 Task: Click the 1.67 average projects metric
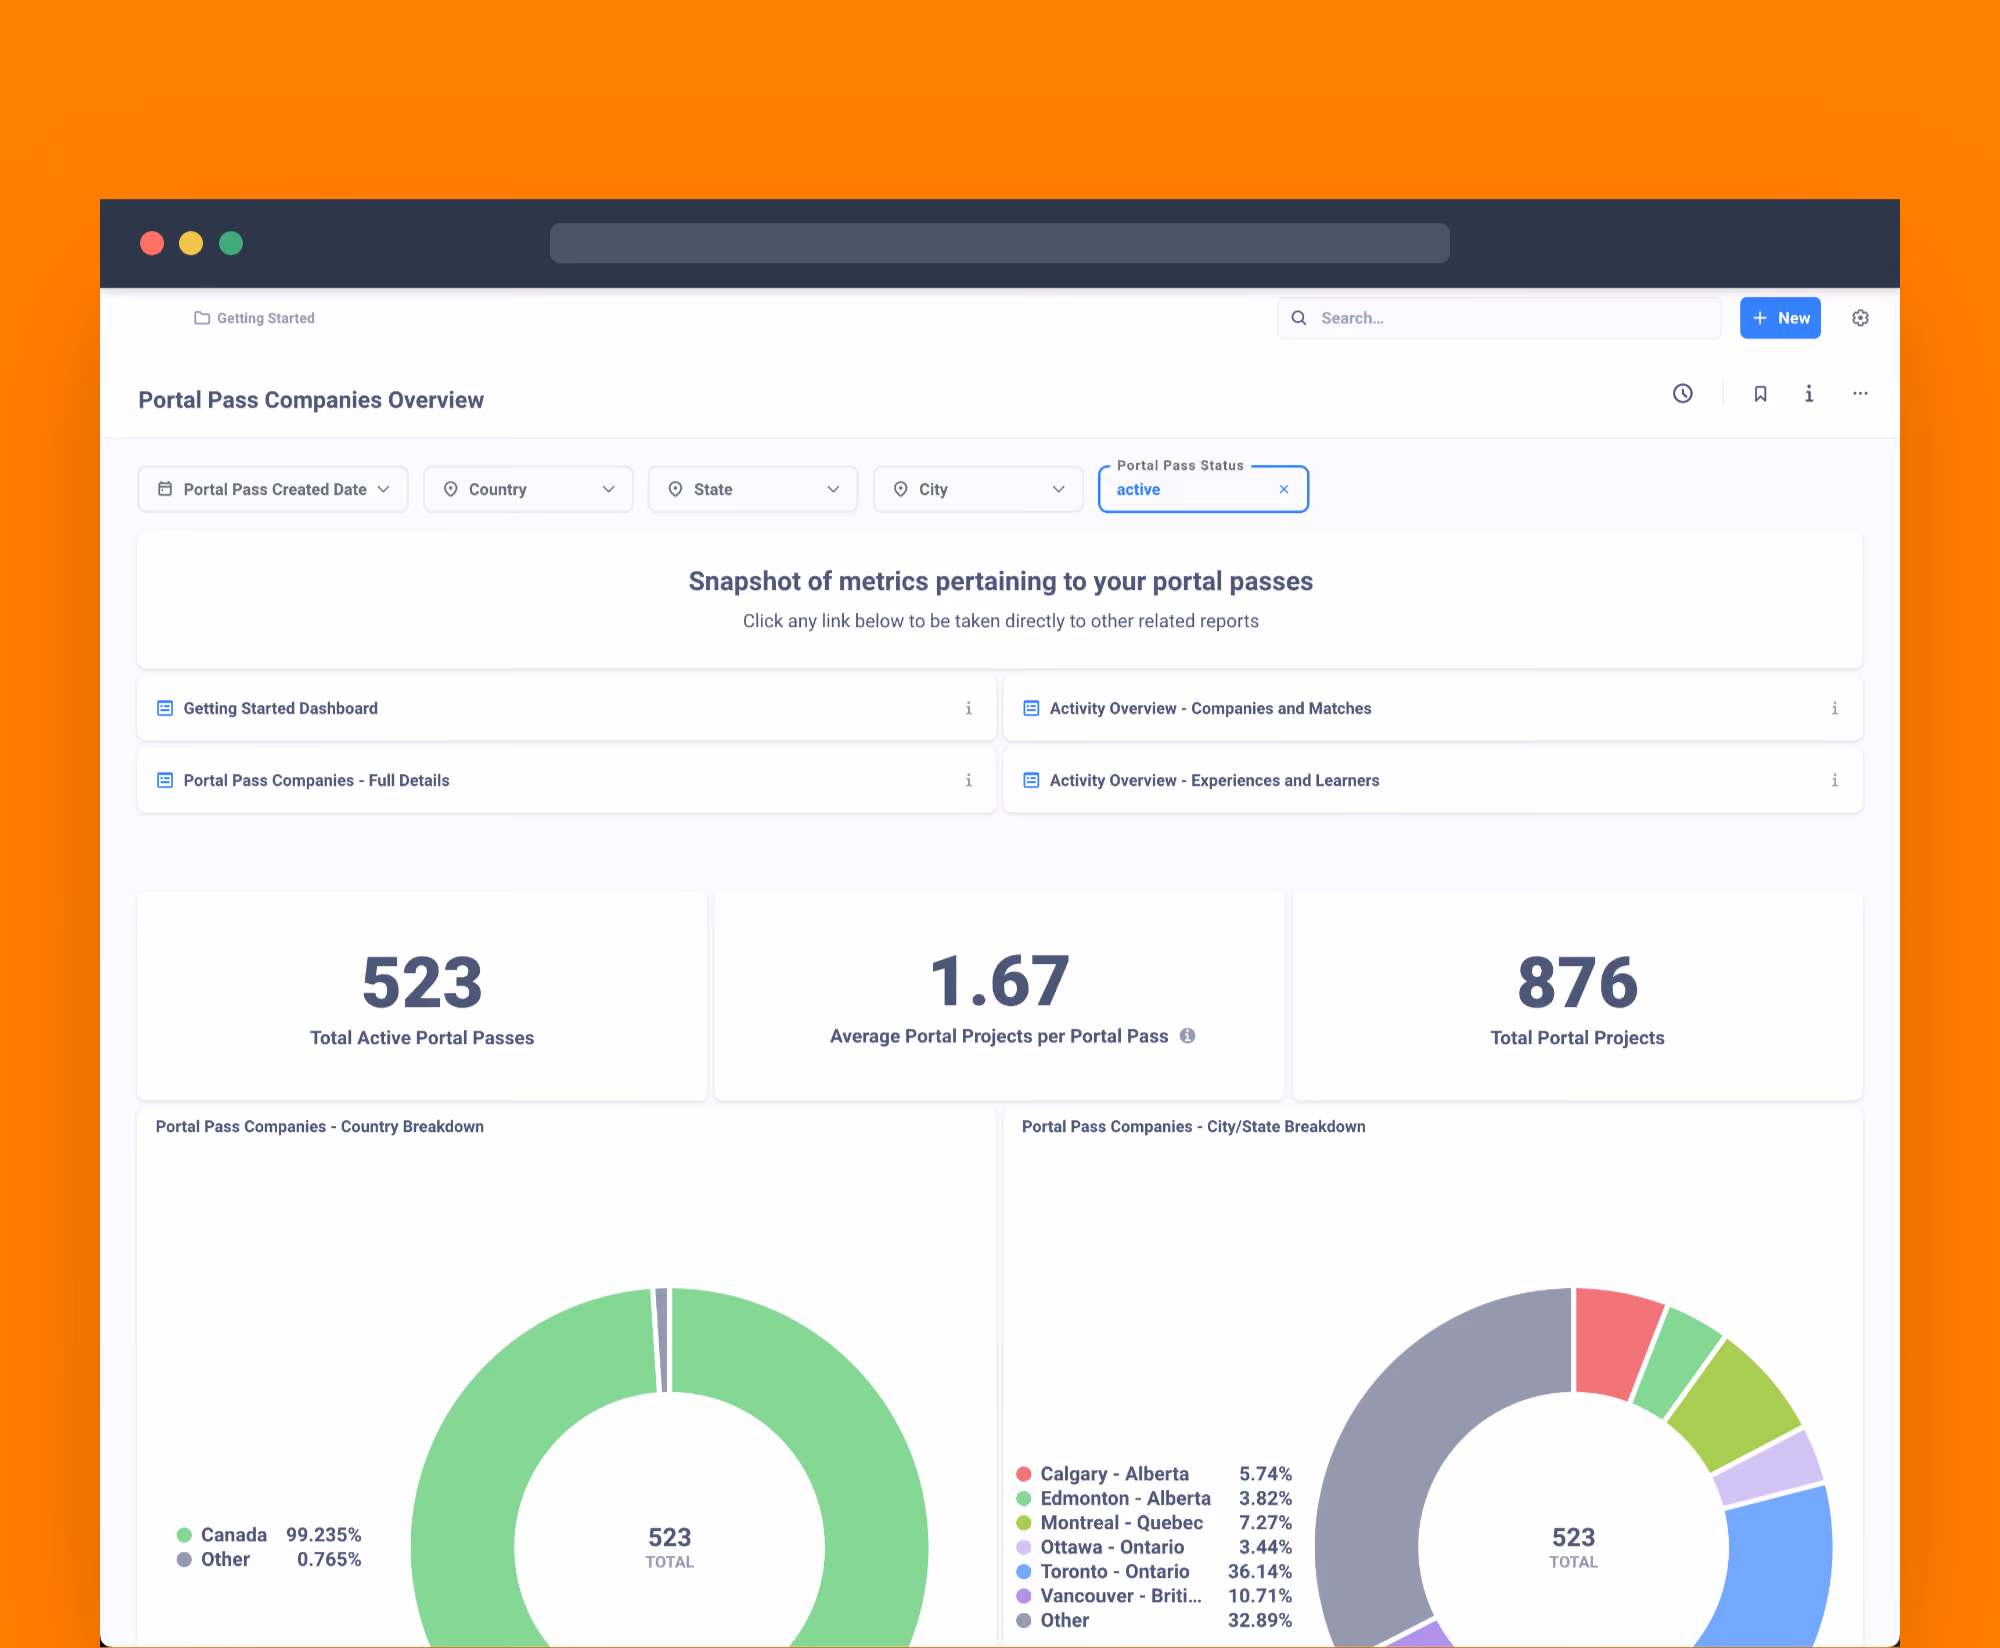(999, 981)
